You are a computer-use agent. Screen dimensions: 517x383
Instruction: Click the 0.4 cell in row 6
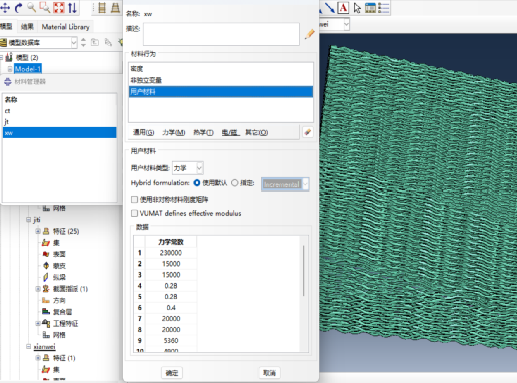(x=171, y=308)
